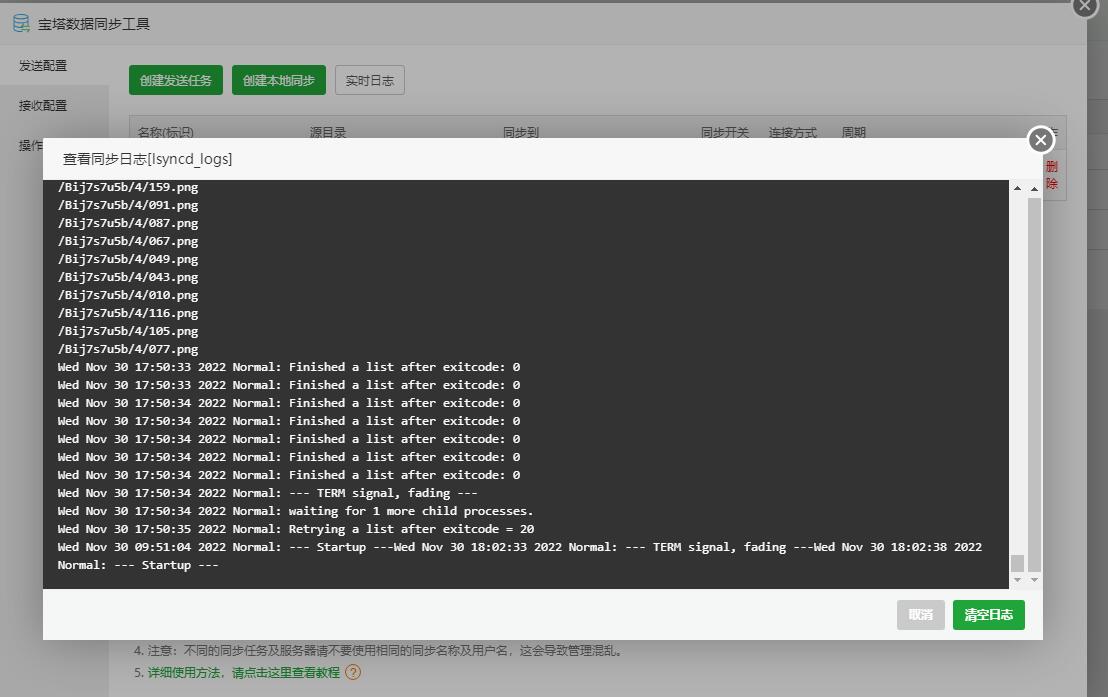The image size is (1108, 697).
Task: Click the 同步到 column header
Action: [521, 132]
